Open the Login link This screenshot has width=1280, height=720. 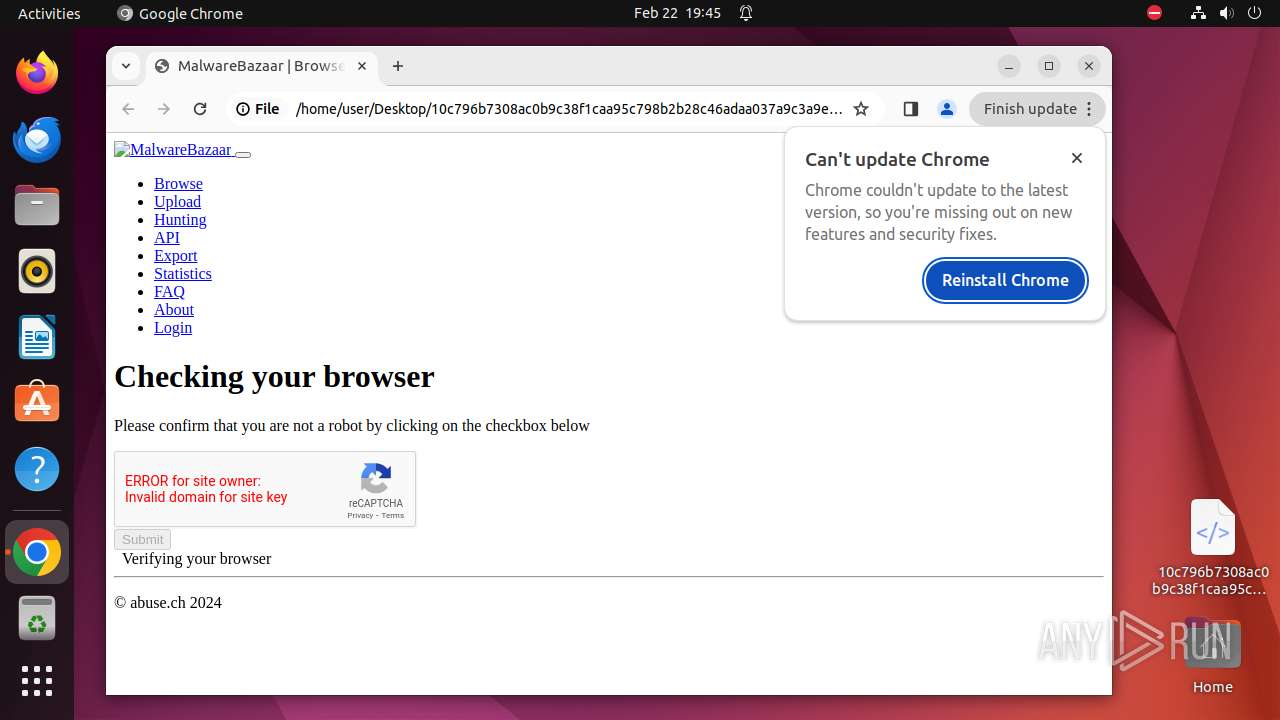tap(173, 328)
